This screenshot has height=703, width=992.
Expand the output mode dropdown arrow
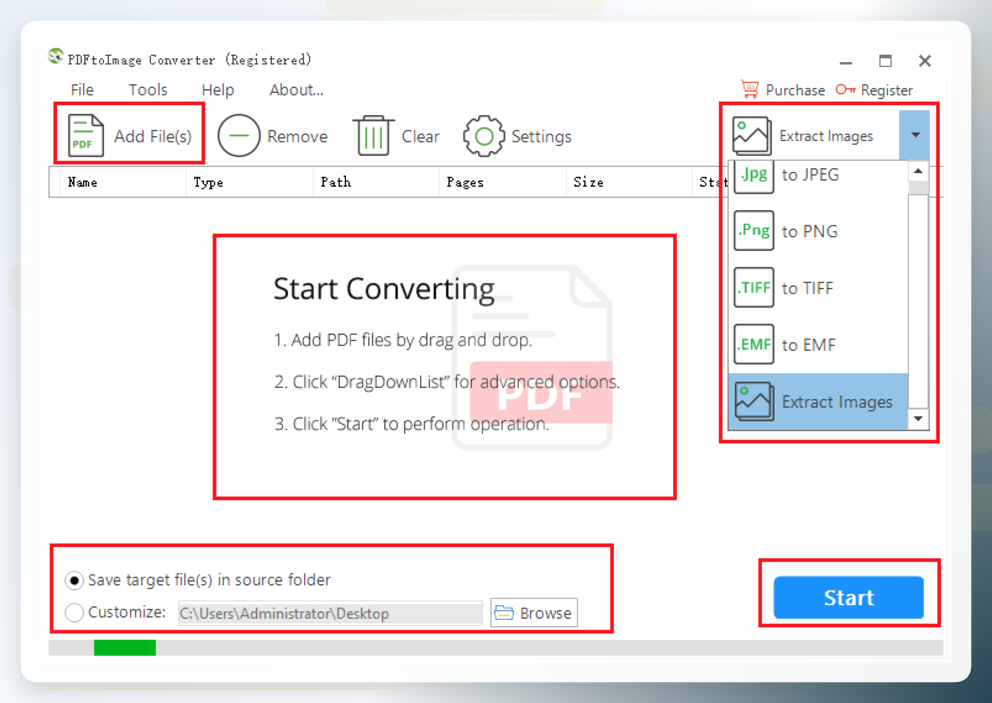pyautogui.click(x=915, y=135)
